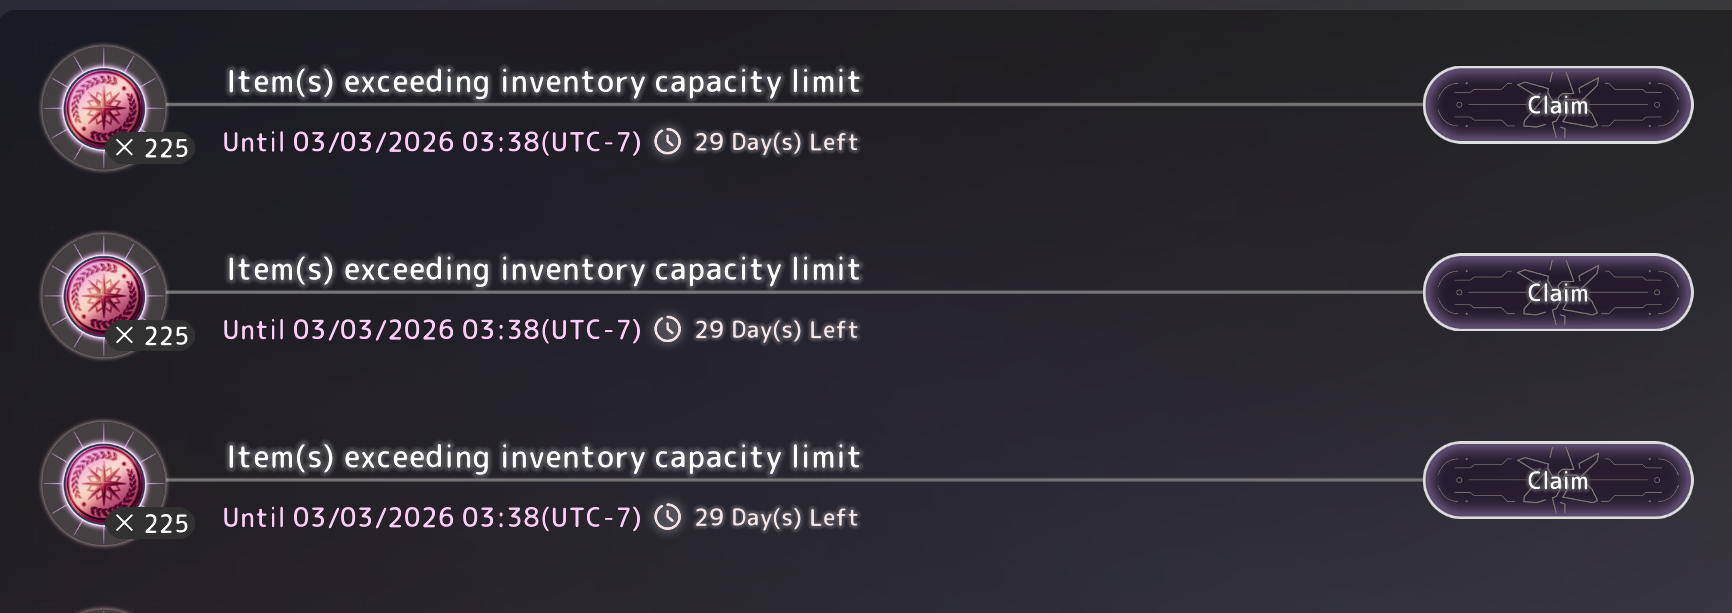Screen dimensions: 1732x613
Task: Click "29 Day(s) Left" in the third entry
Action: pyautogui.click(x=776, y=517)
